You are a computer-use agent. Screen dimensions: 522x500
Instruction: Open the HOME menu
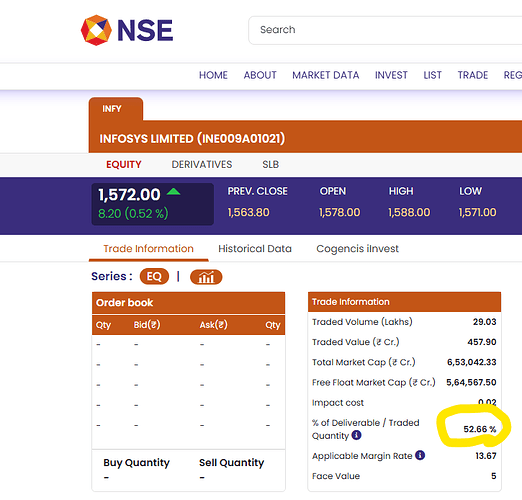point(213,75)
